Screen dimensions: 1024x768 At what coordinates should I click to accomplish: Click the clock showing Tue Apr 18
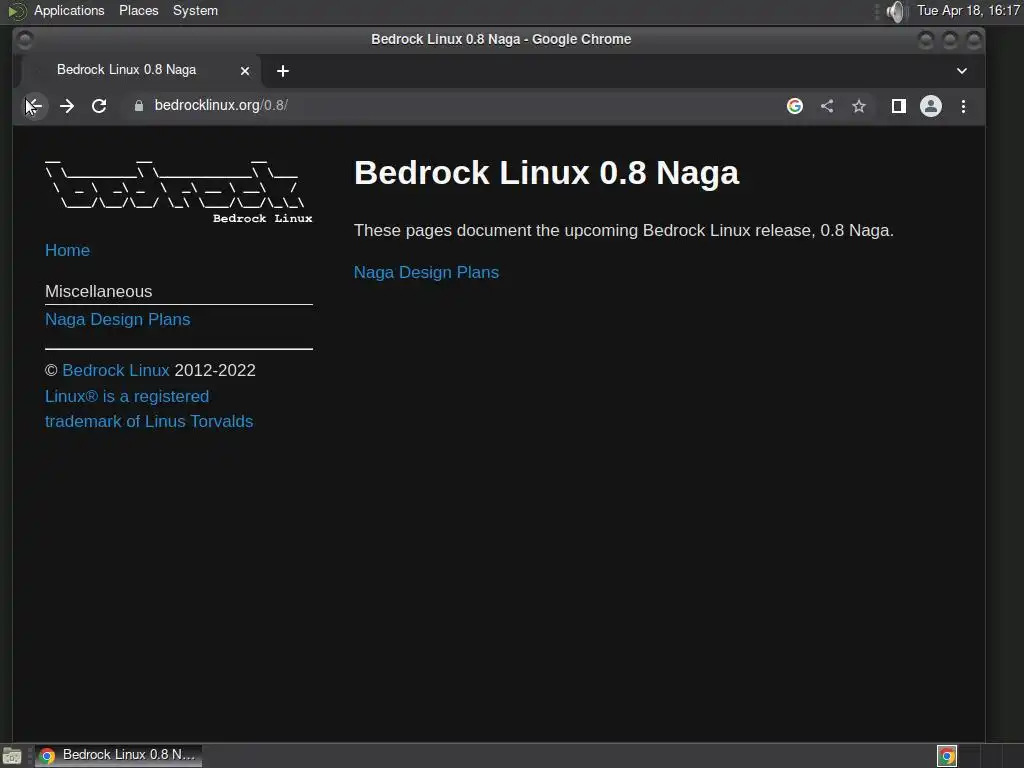pyautogui.click(x=968, y=10)
